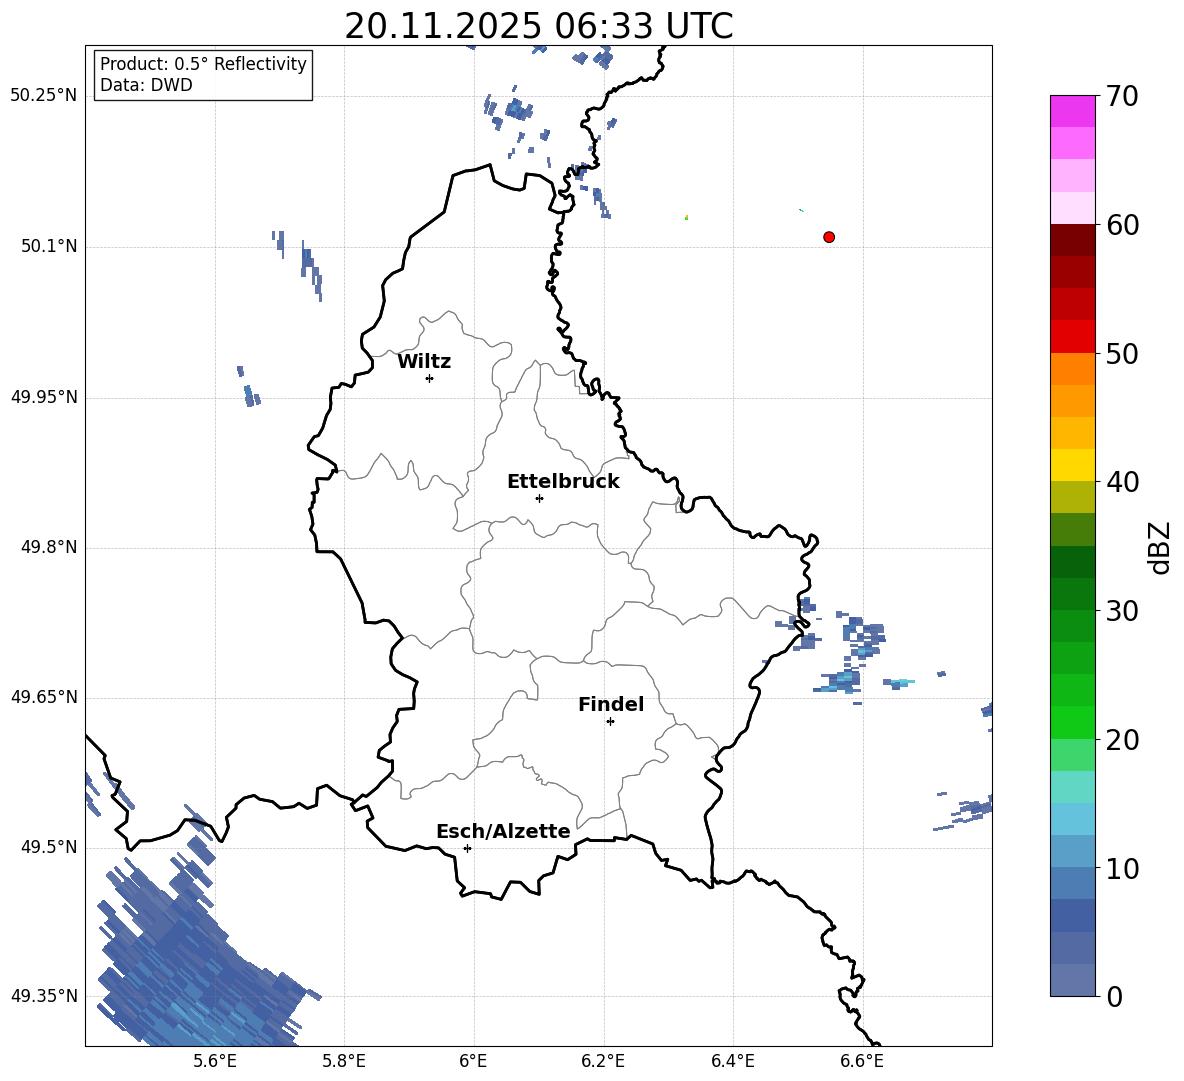The image size is (1184, 1081).
Task: Click the magenta top segment of the colorbar
Action: [1073, 112]
